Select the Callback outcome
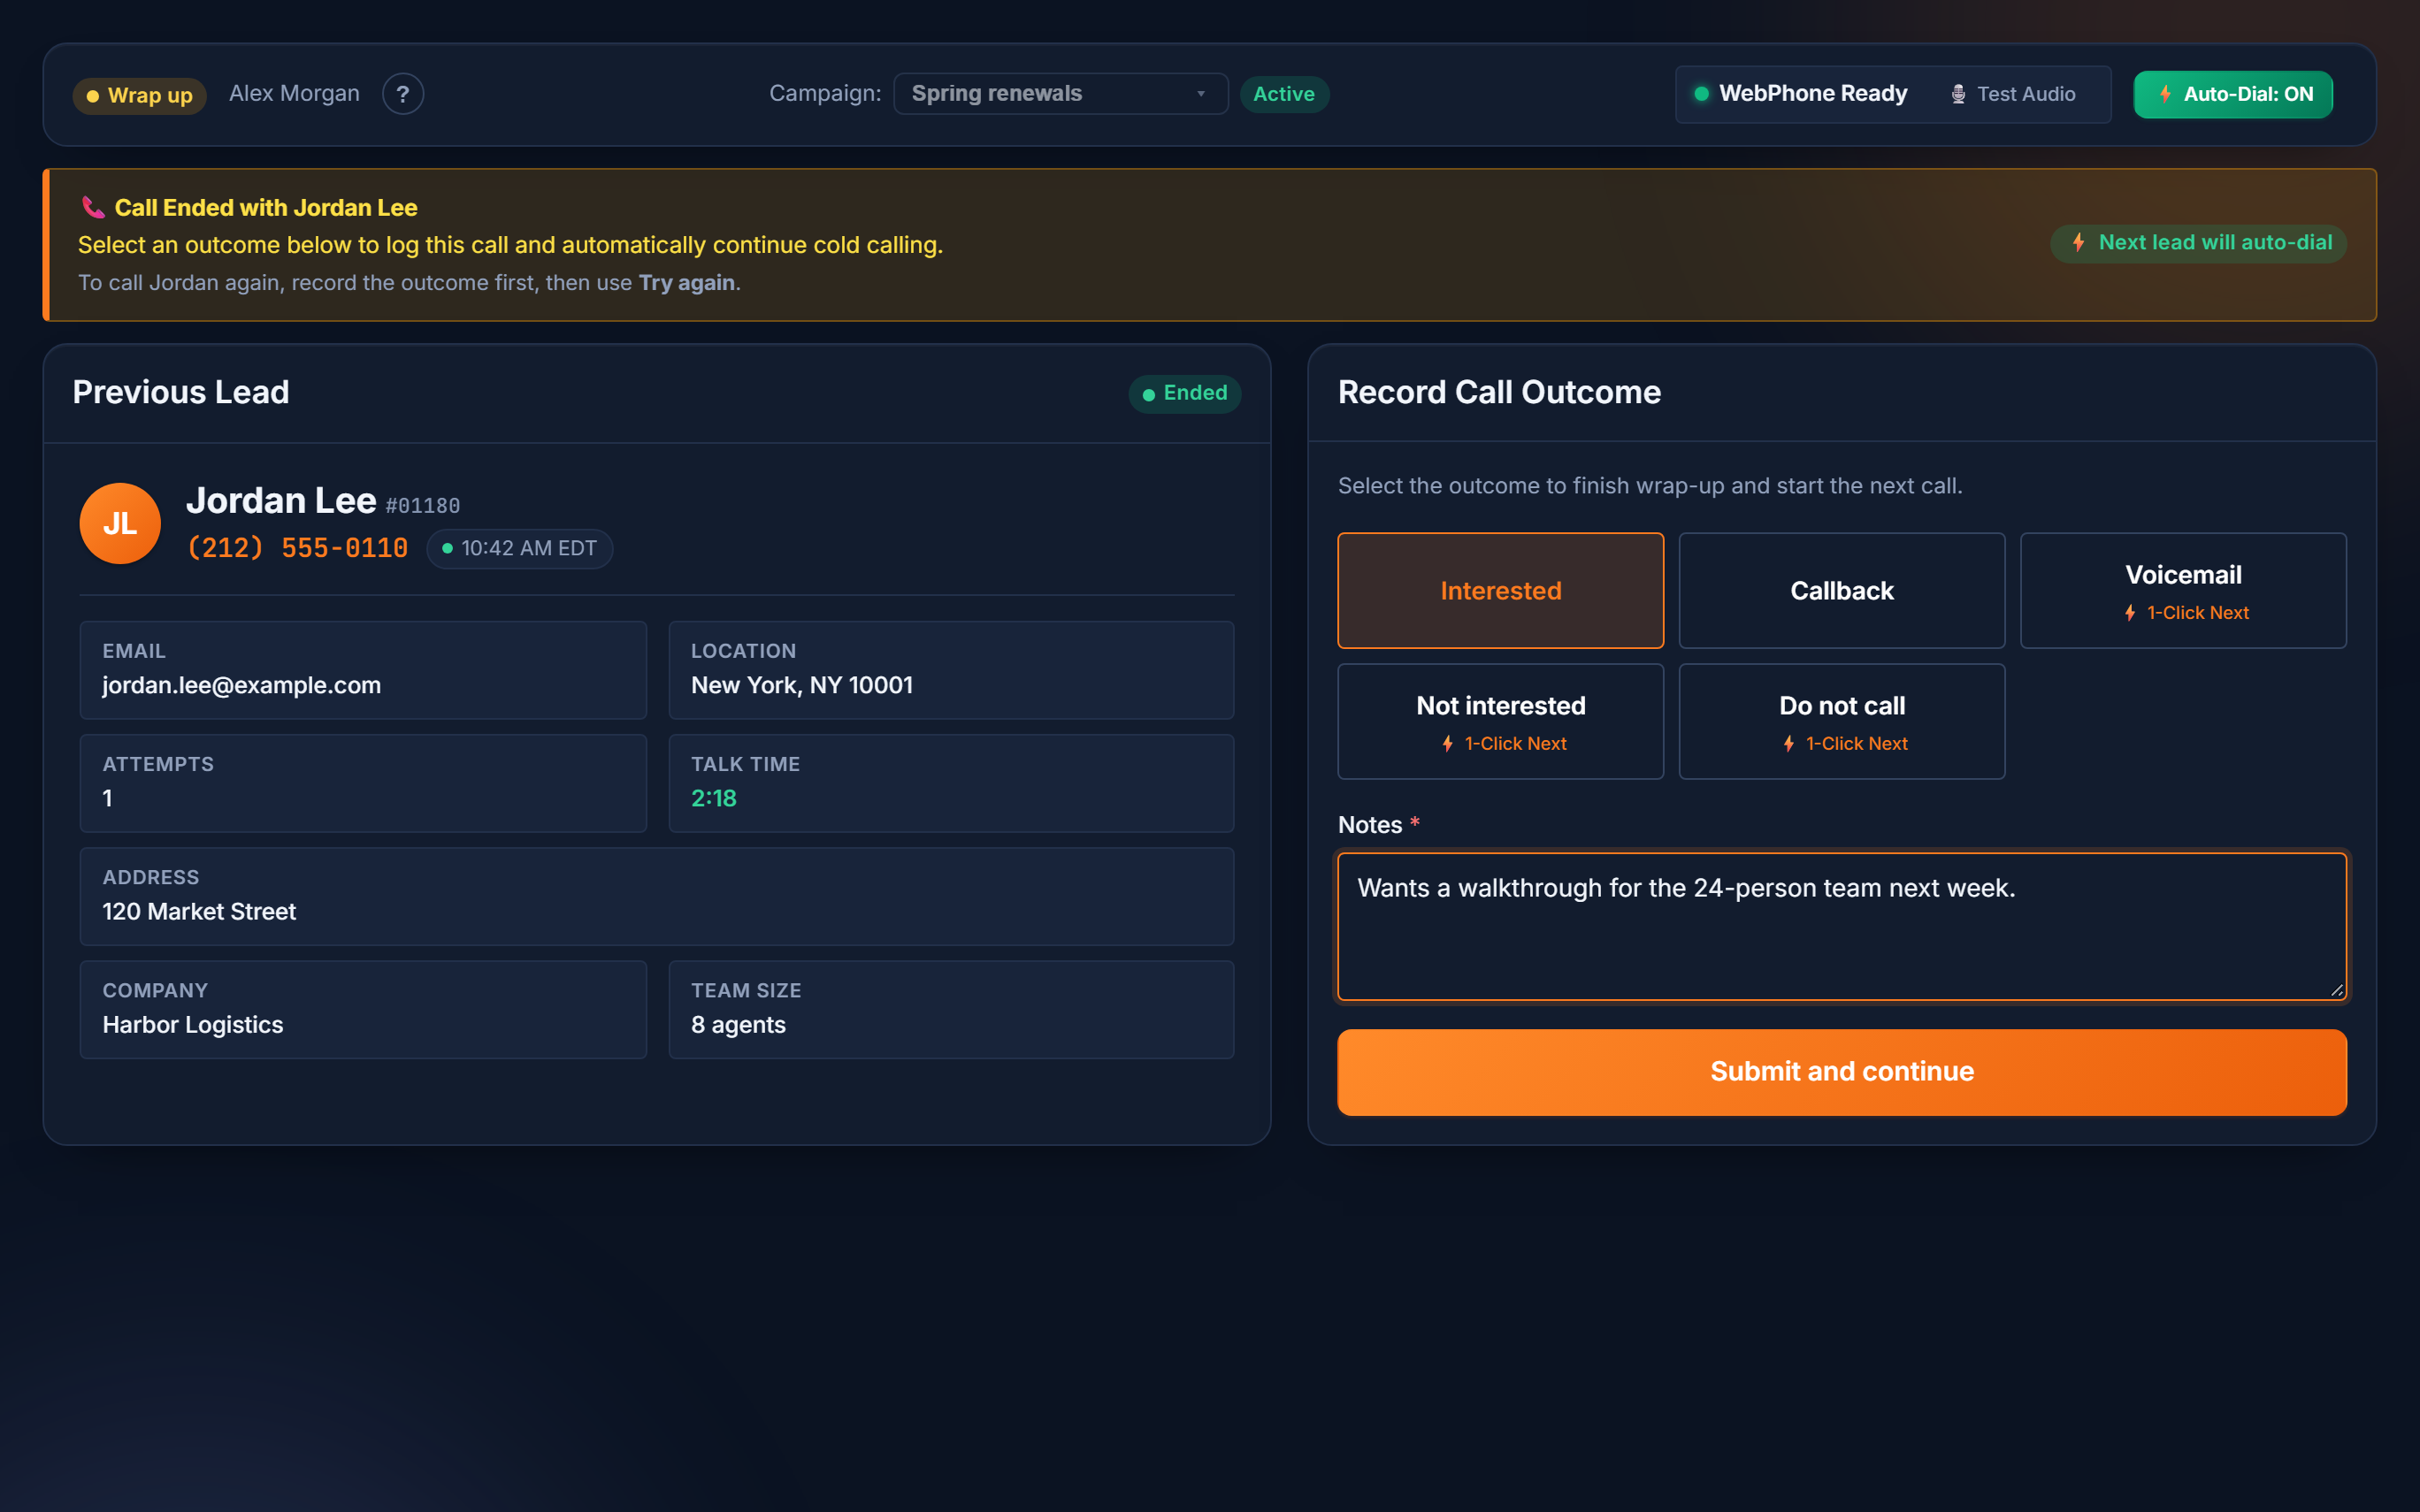The height and width of the screenshot is (1512, 2420). tap(1841, 590)
